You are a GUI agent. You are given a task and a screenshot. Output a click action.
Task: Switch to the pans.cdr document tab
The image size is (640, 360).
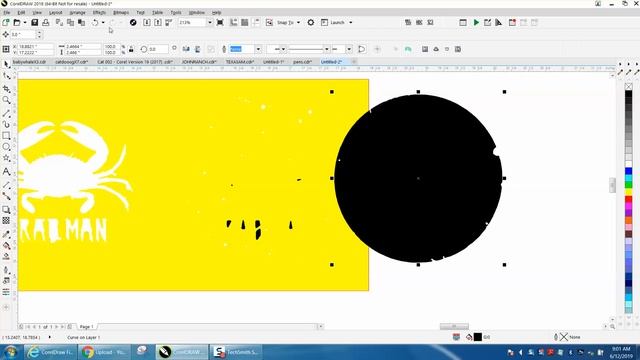[302, 62]
